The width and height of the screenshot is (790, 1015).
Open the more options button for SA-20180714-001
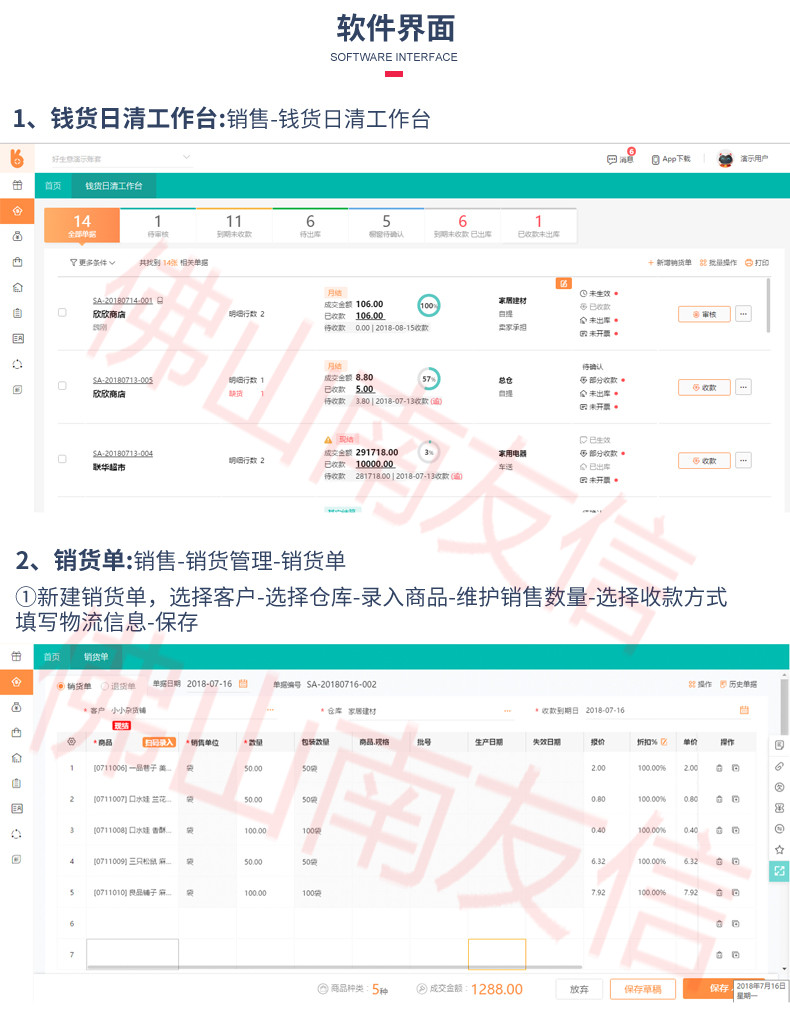point(742,314)
